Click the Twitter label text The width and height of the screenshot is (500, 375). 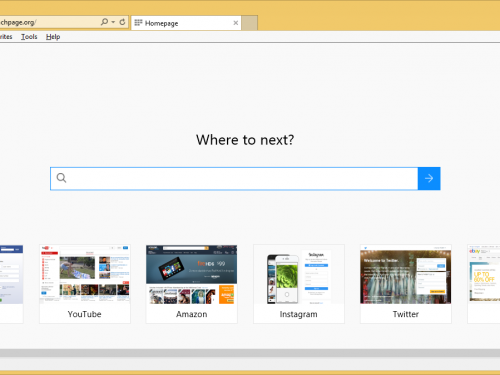click(x=406, y=314)
